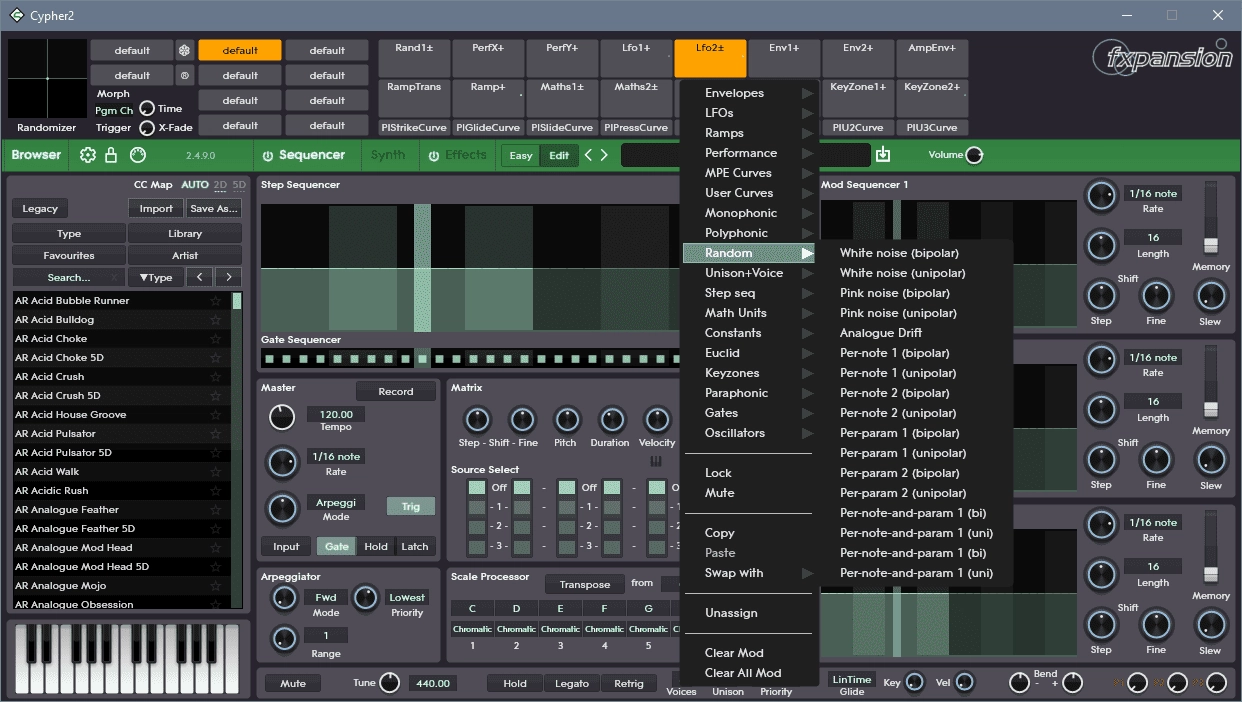The height and width of the screenshot is (702, 1242).
Task: Click the browser next page arrow button
Action: coord(229,277)
